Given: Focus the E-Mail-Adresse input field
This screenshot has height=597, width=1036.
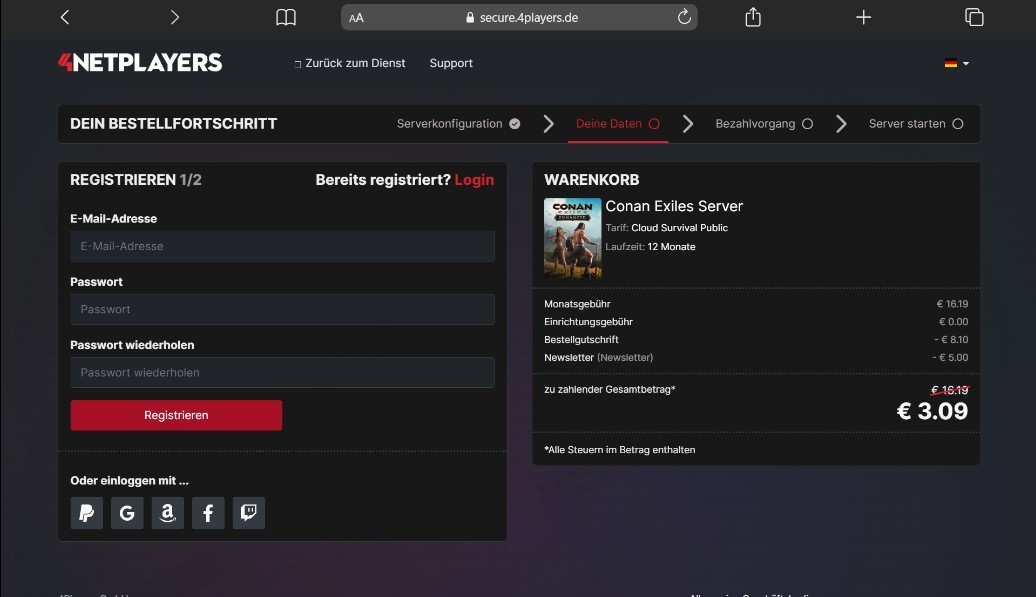Looking at the screenshot, I should (282, 246).
